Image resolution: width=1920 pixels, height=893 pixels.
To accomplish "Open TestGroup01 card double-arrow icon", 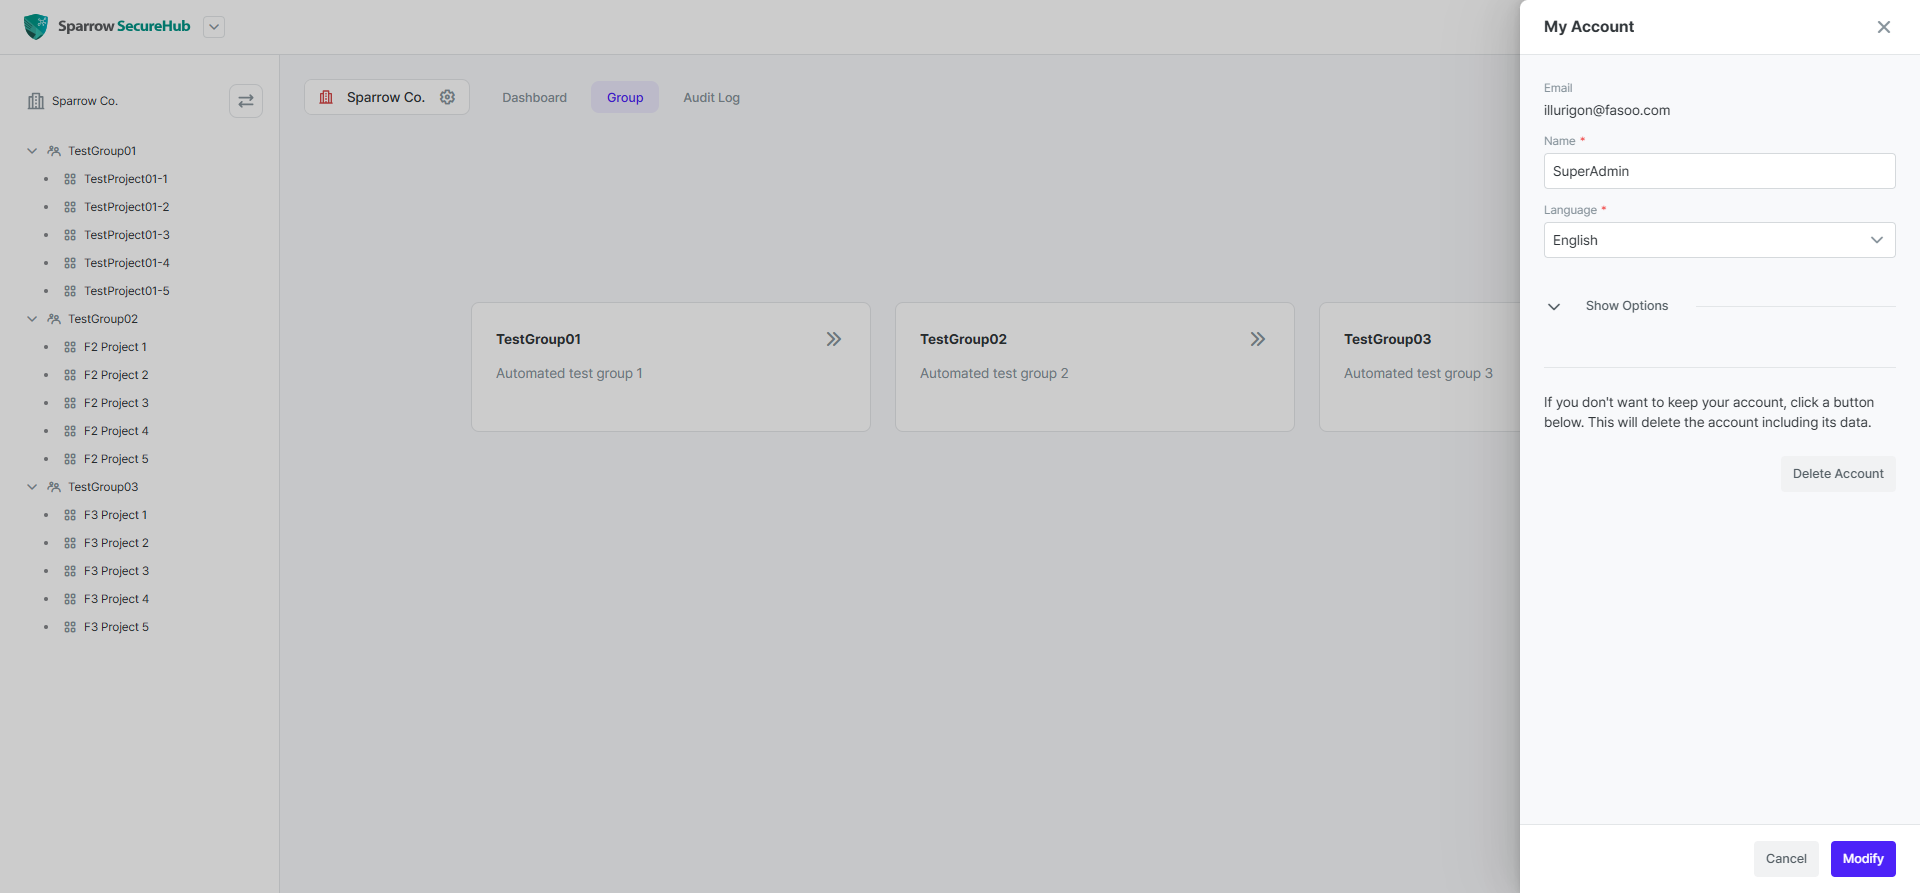I will point(834,339).
